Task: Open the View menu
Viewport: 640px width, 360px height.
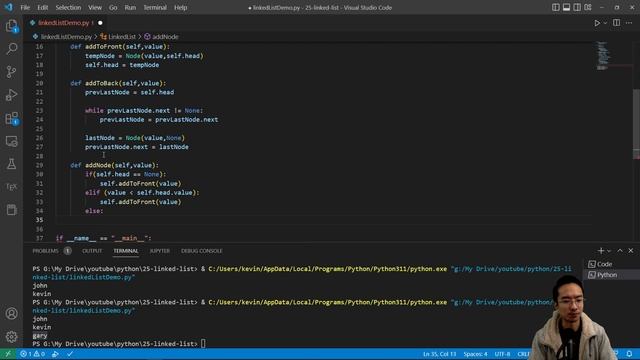Action: [x=95, y=7]
